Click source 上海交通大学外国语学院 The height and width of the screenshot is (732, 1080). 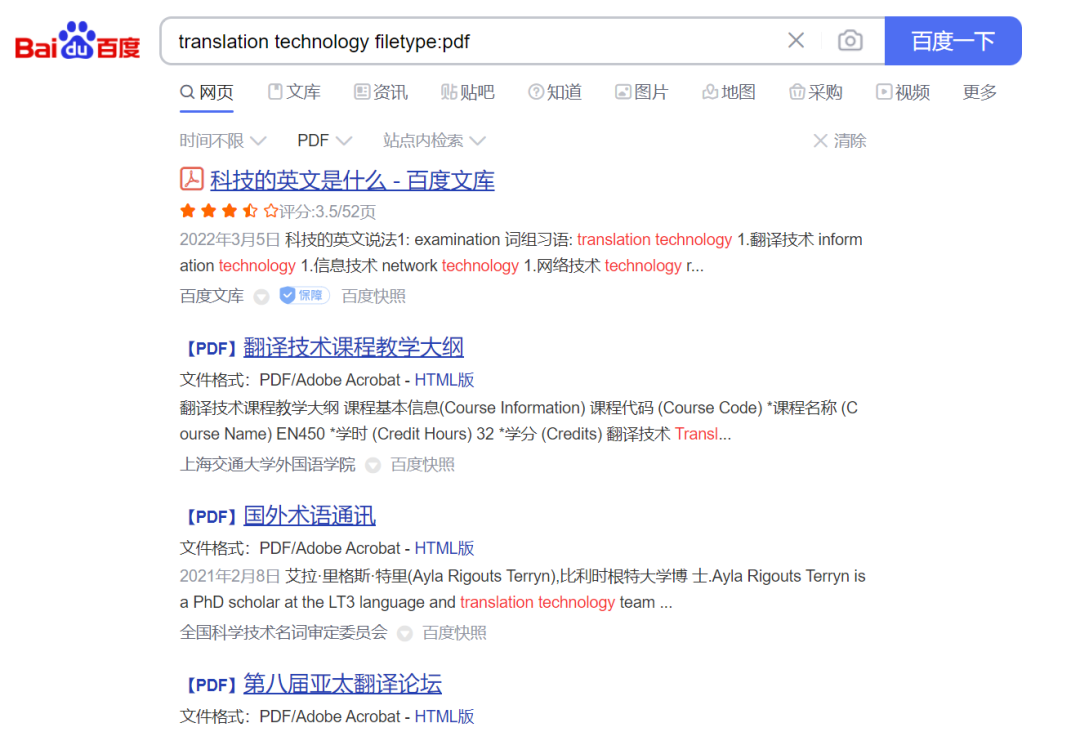(267, 465)
